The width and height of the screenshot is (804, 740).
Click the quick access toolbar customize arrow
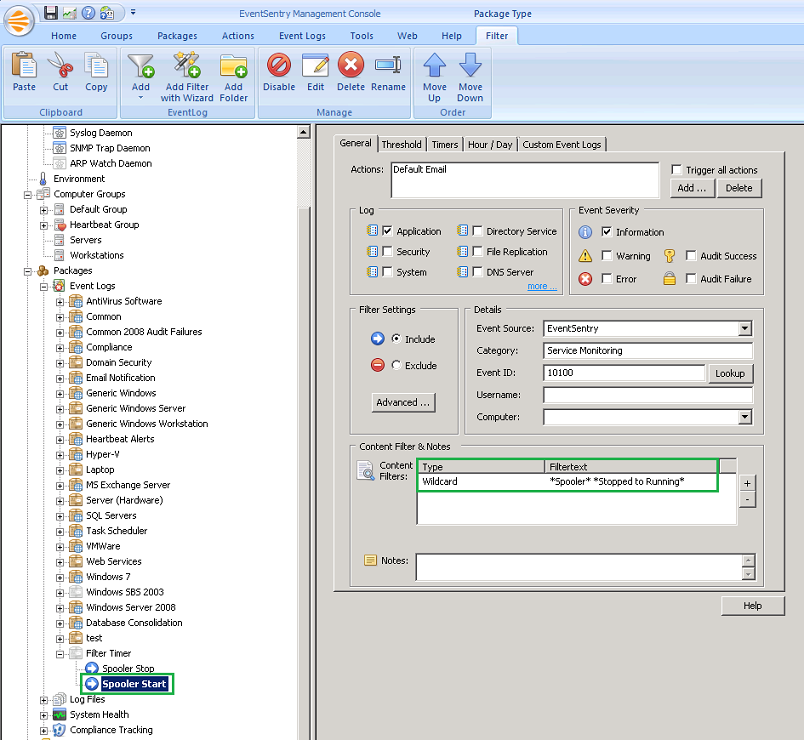pyautogui.click(x=133, y=12)
